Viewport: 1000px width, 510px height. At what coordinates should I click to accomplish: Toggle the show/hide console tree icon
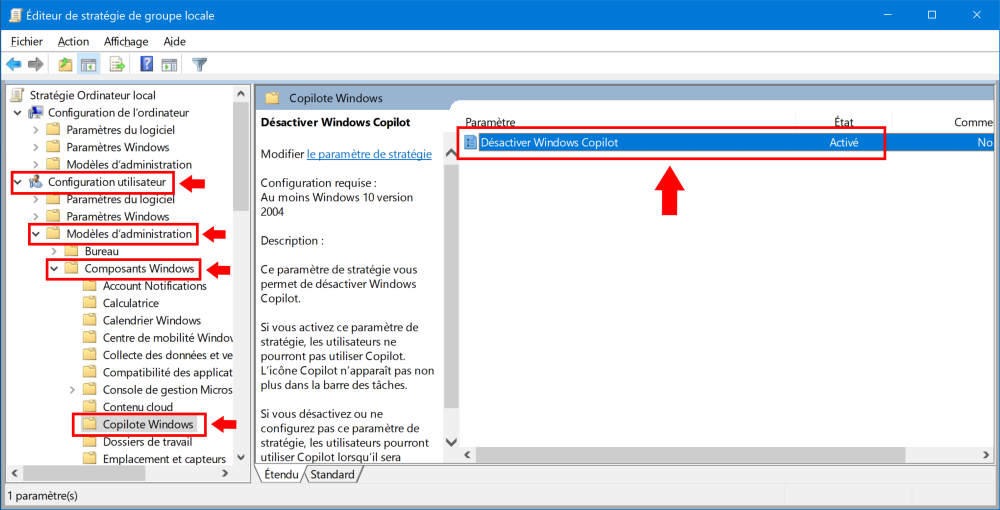[x=87, y=64]
